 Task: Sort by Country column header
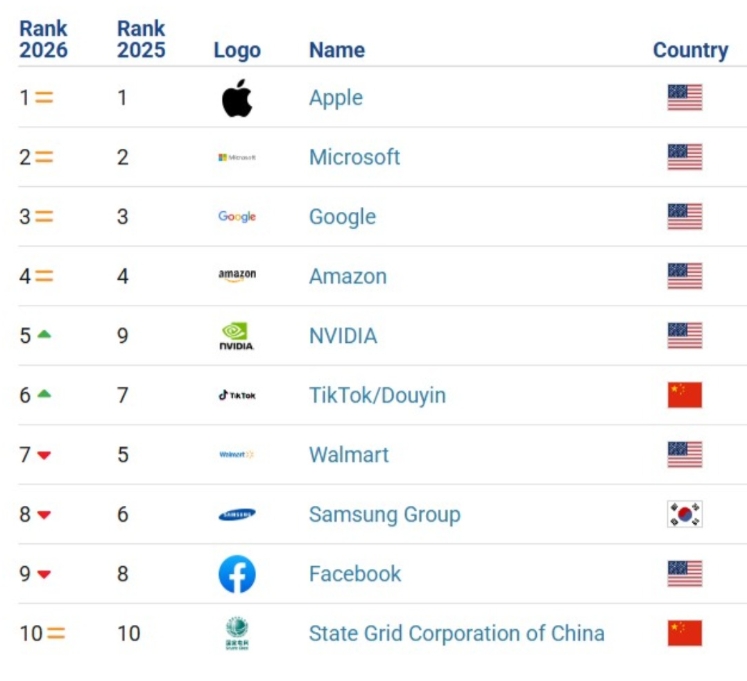point(690,50)
